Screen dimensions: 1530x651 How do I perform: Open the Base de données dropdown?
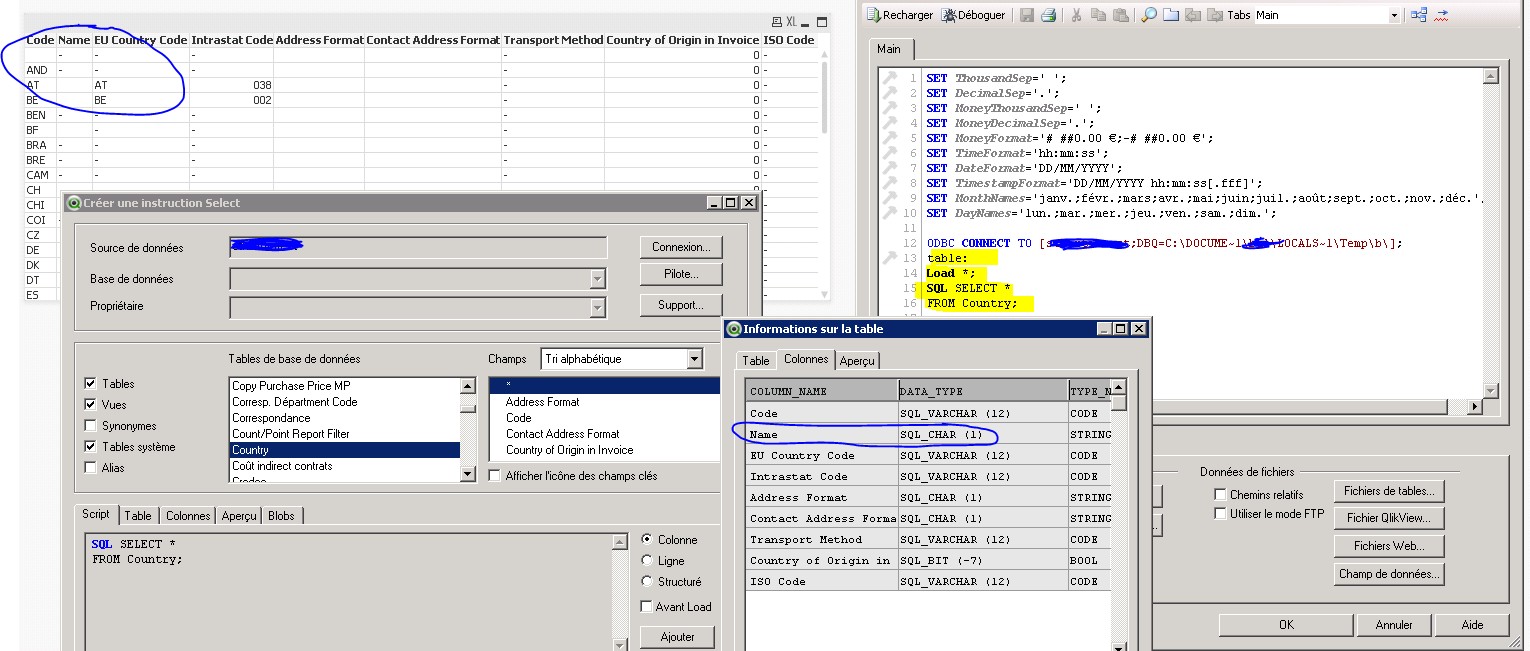pos(597,280)
